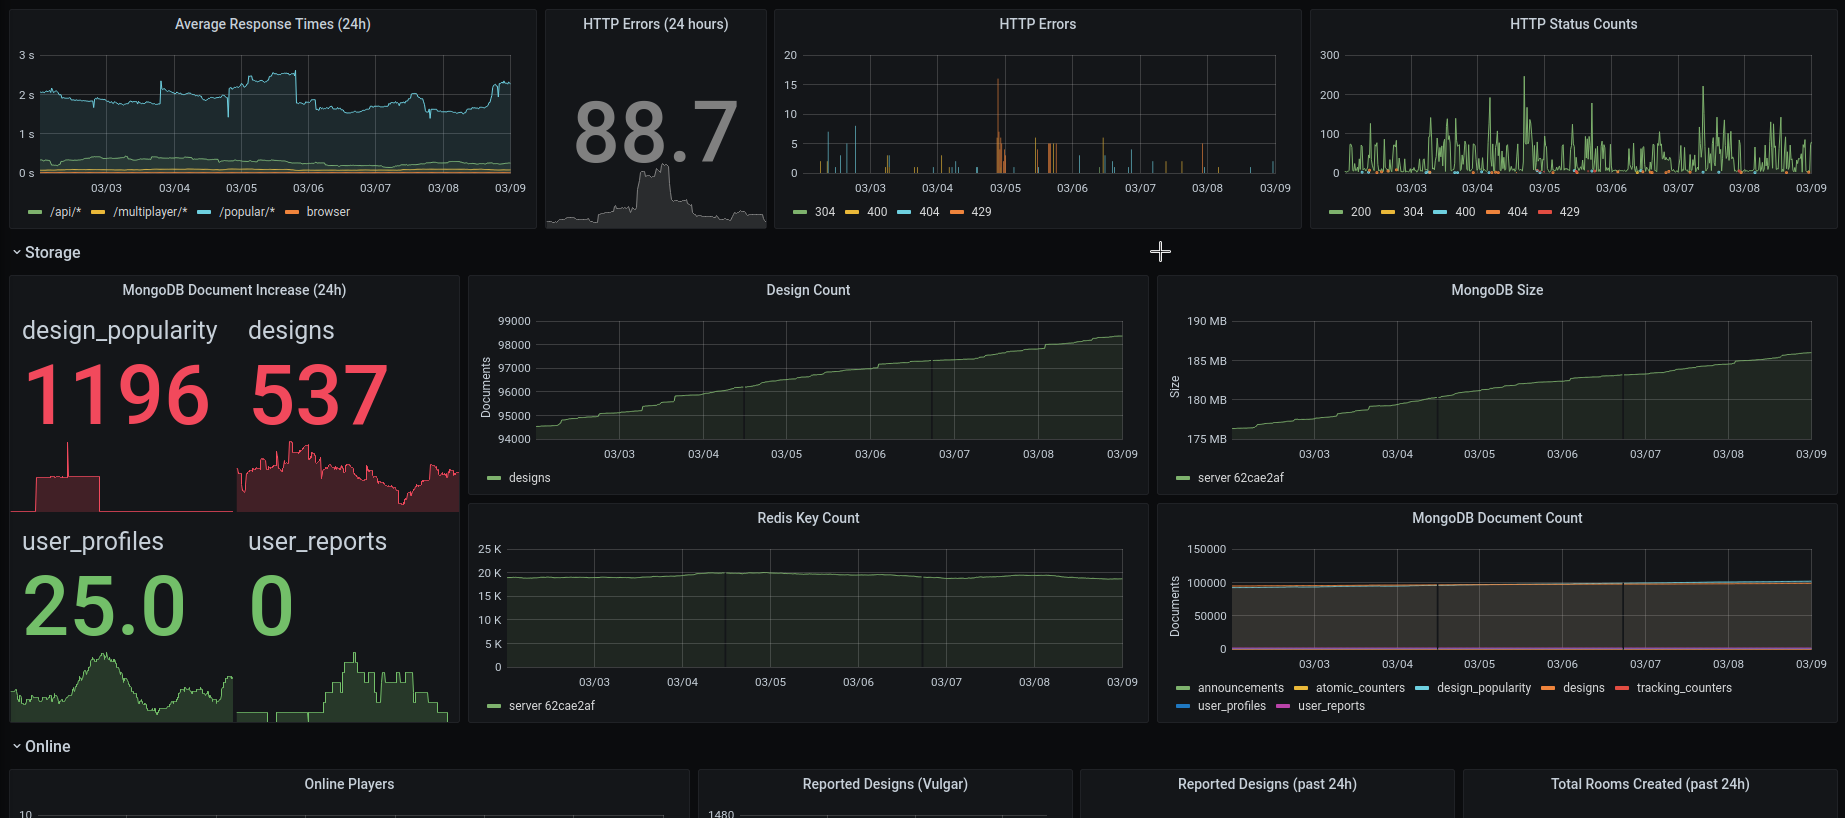Click the user_profiles stat label
The height and width of the screenshot is (818, 1845).
pos(93,541)
